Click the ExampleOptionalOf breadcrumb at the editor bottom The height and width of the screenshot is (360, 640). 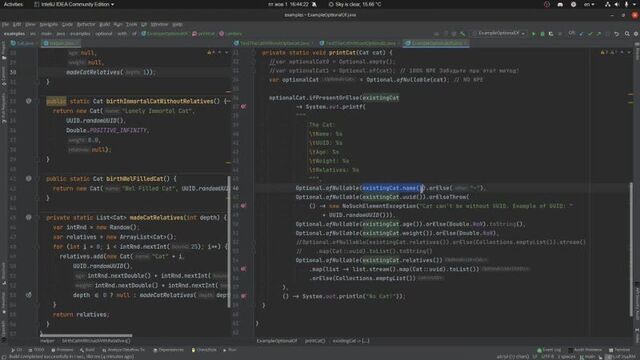tap(277, 340)
